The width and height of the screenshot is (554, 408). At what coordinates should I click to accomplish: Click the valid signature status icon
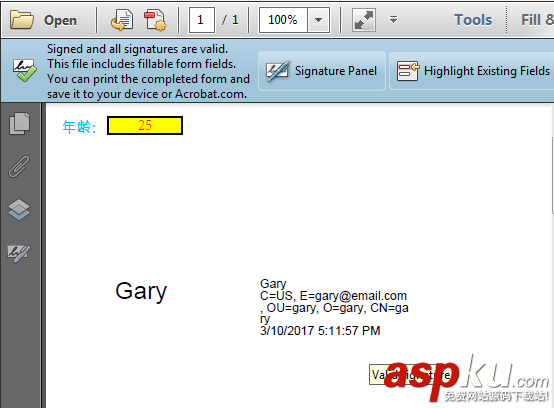pyautogui.click(x=24, y=70)
